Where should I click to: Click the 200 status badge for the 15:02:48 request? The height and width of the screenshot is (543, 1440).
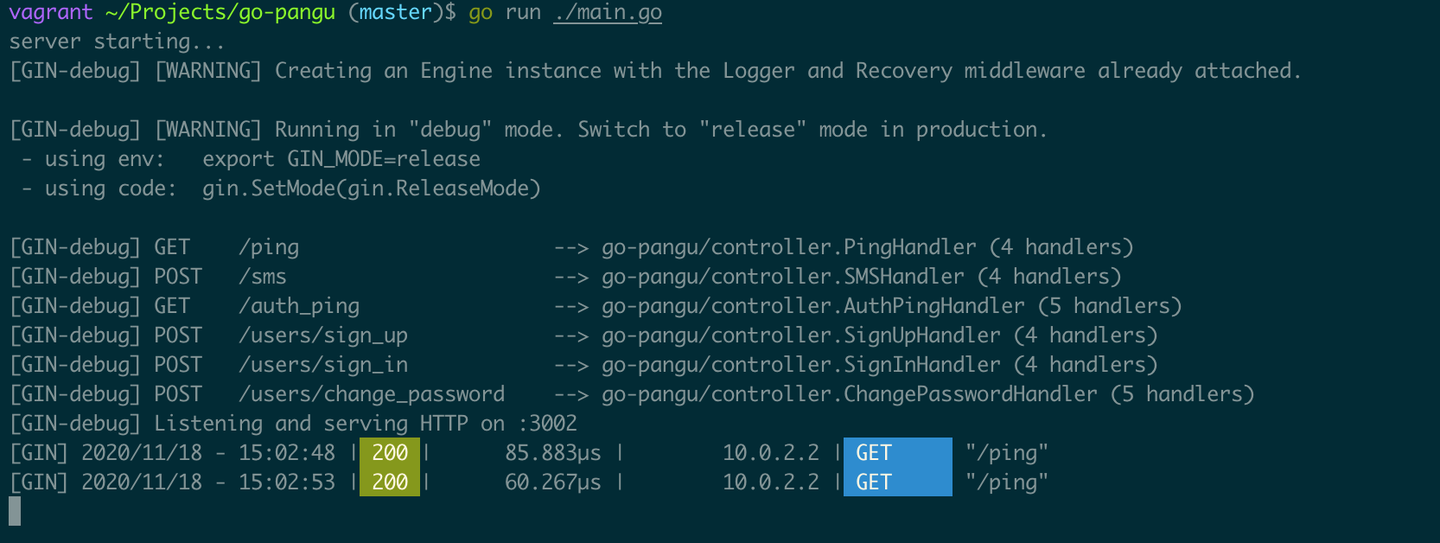click(x=389, y=453)
